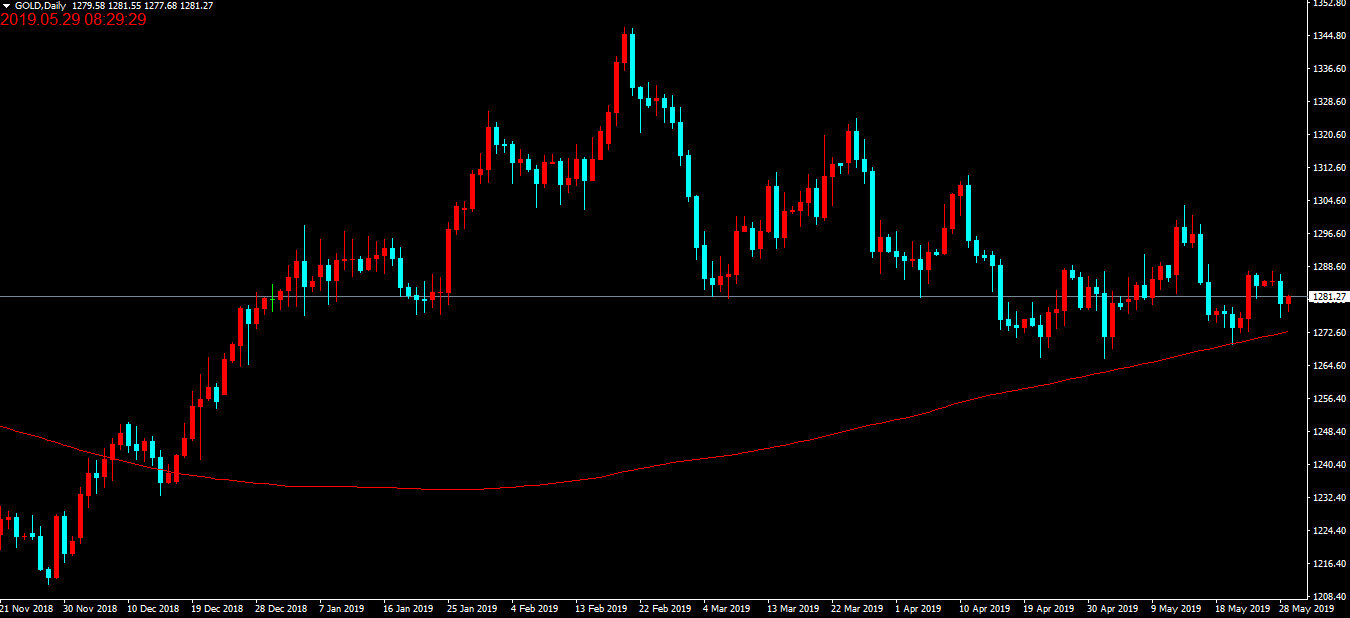The height and width of the screenshot is (618, 1350).
Task: Click date label 19 Dec 2018
Action: click(217, 608)
